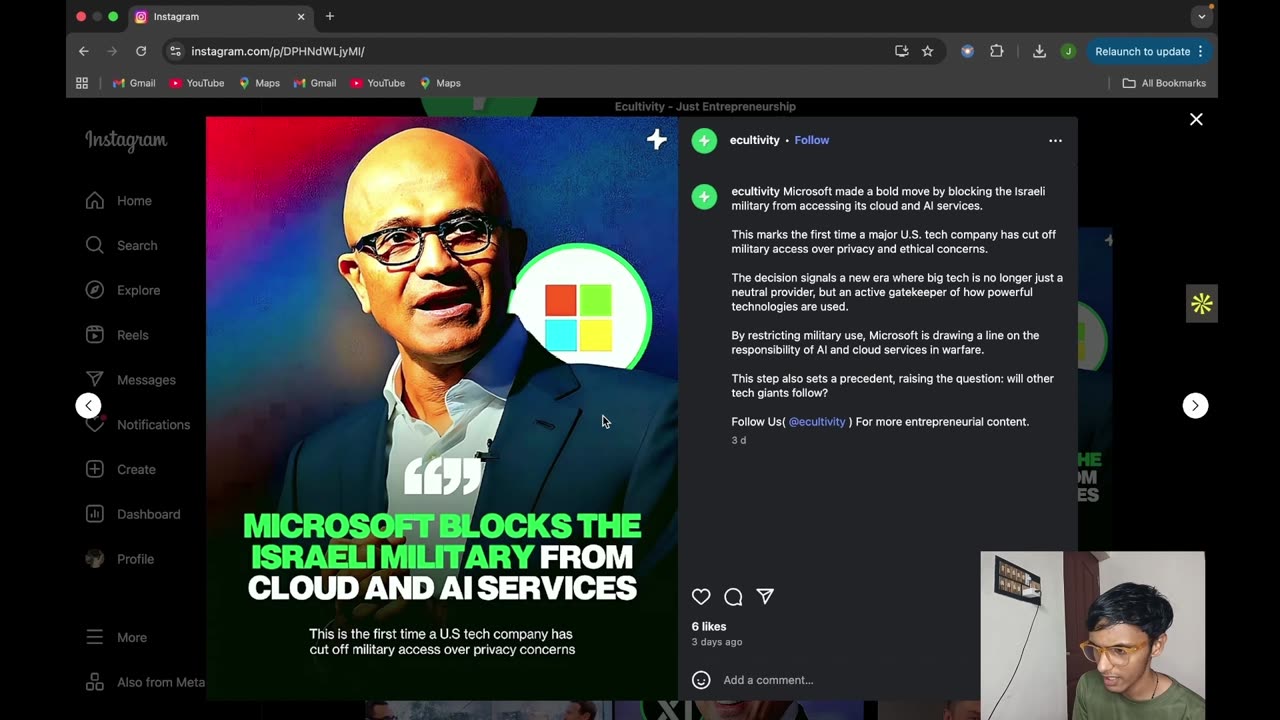Image resolution: width=1280 pixels, height=720 pixels.
Task: Open the blue browser extension icon
Action: click(967, 51)
